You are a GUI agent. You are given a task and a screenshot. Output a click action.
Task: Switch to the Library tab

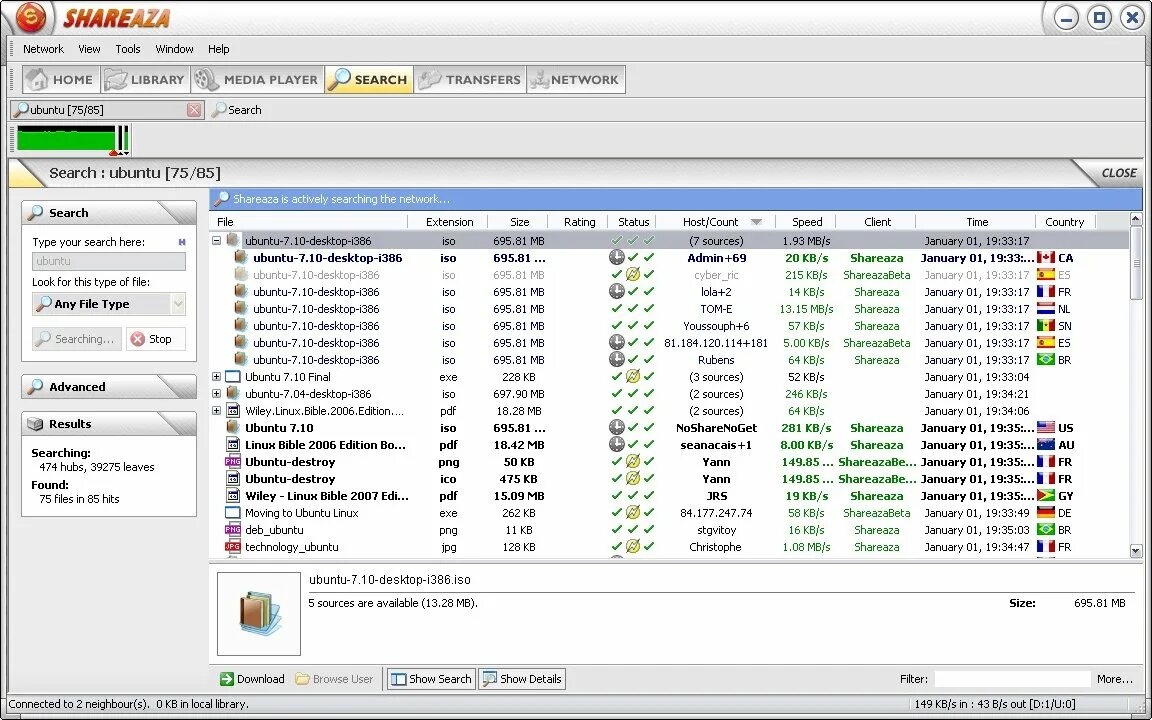click(x=145, y=79)
